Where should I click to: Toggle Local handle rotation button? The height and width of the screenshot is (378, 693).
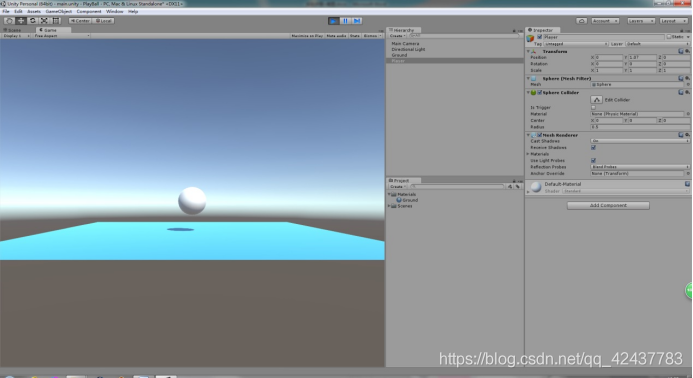[104, 21]
